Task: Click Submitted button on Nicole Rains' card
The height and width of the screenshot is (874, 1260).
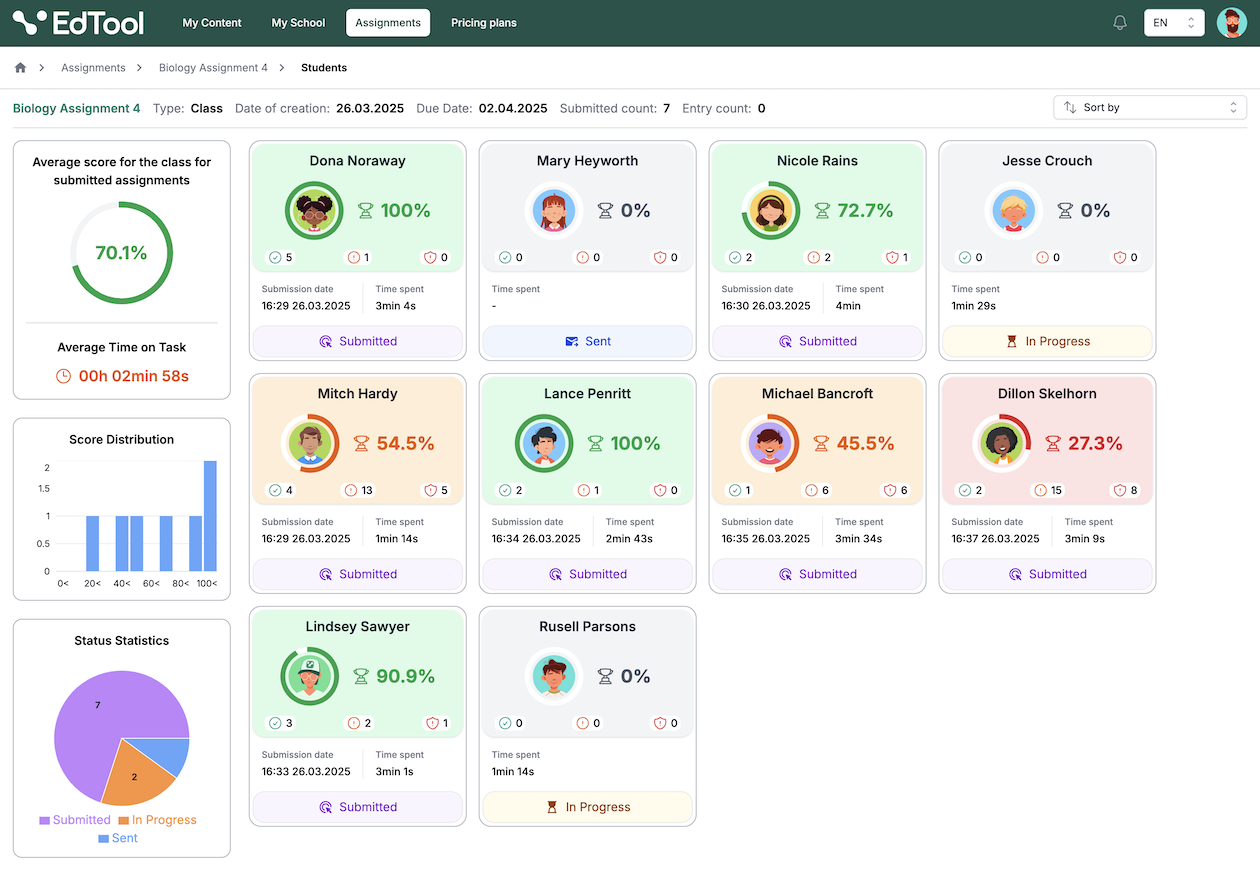Action: point(818,341)
